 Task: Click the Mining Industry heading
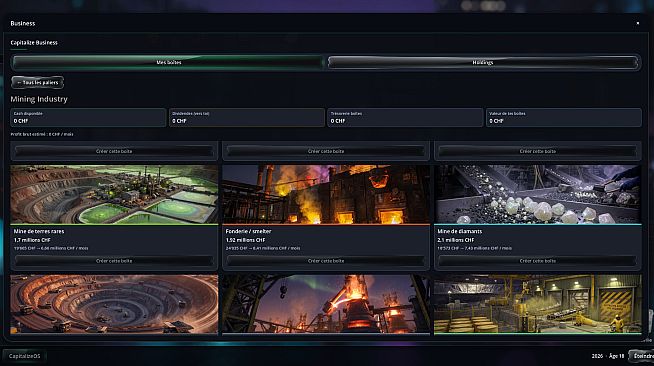point(39,99)
